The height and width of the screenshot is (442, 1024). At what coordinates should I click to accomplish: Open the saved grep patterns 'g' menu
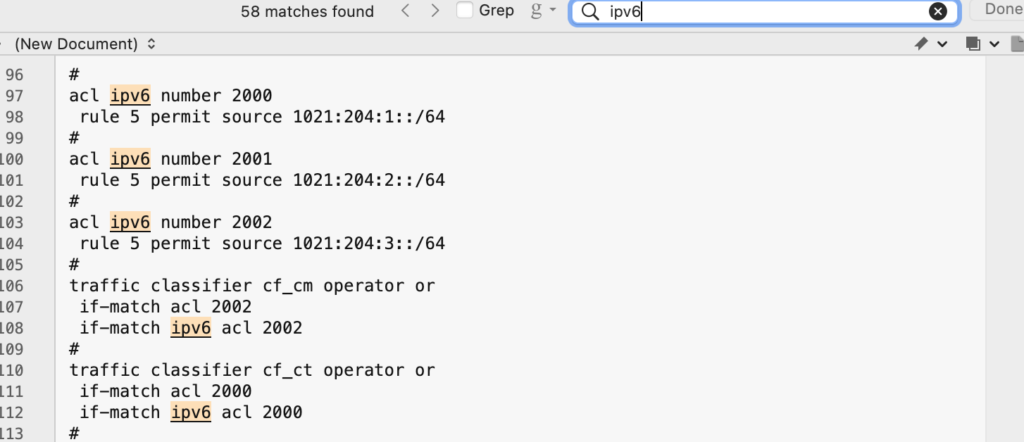click(543, 10)
